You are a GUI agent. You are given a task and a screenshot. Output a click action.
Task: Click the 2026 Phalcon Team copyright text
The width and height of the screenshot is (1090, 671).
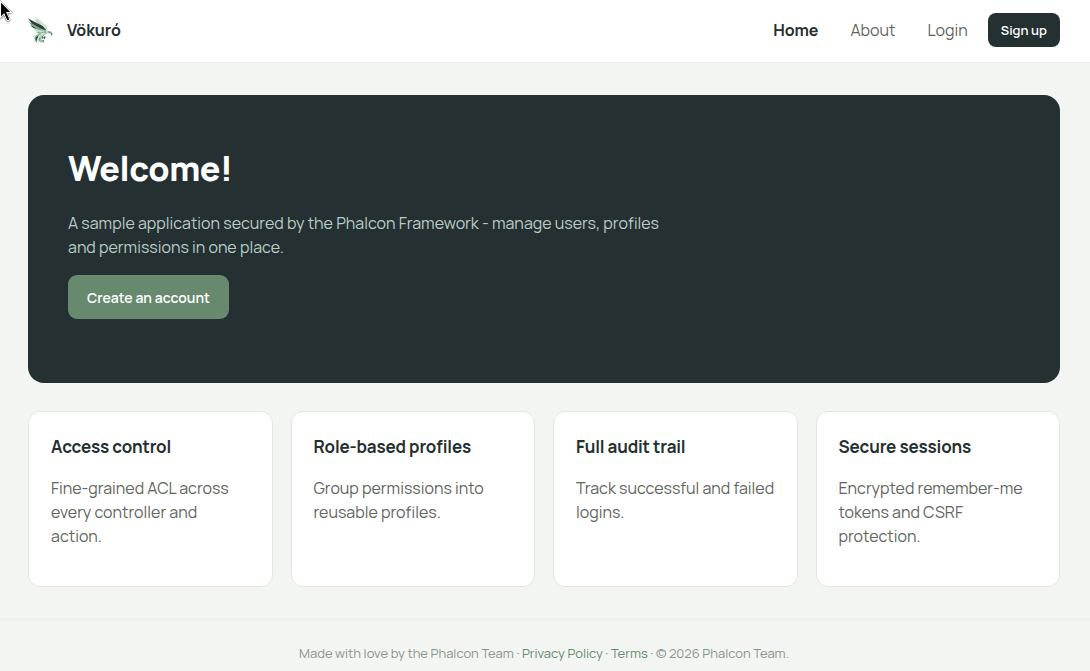click(722, 654)
